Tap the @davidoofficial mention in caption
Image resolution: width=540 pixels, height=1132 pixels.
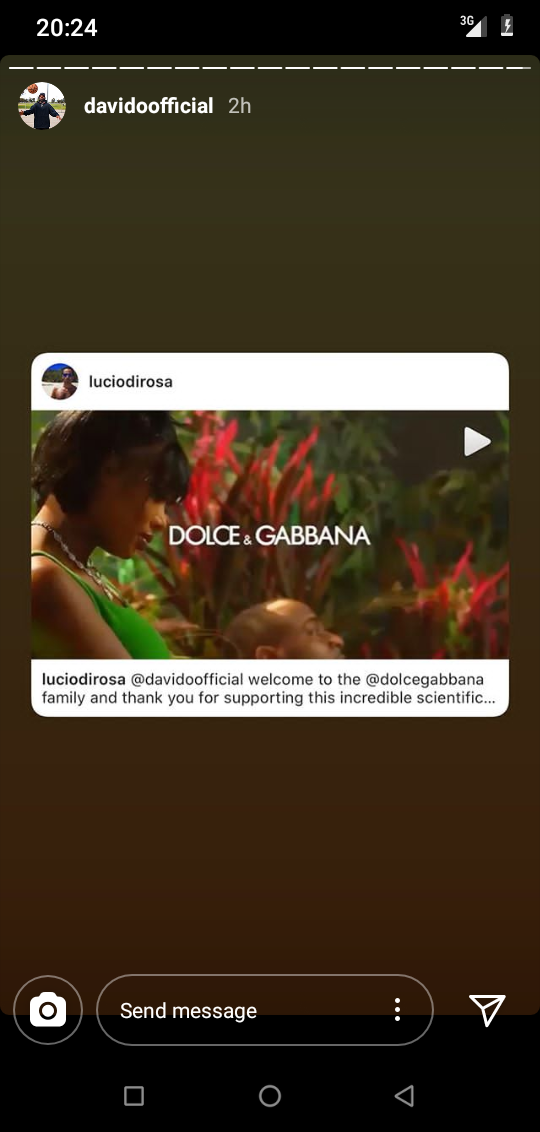[x=187, y=679]
